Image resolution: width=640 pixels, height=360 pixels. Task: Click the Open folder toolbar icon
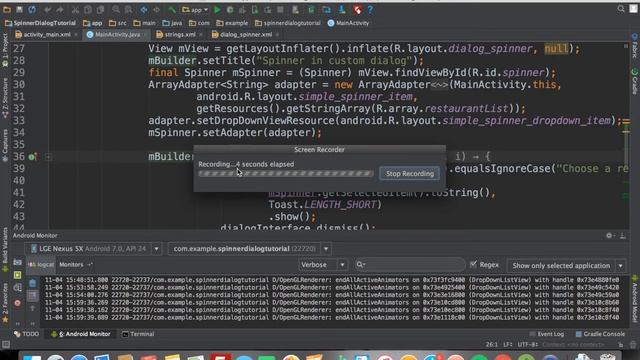7,9
